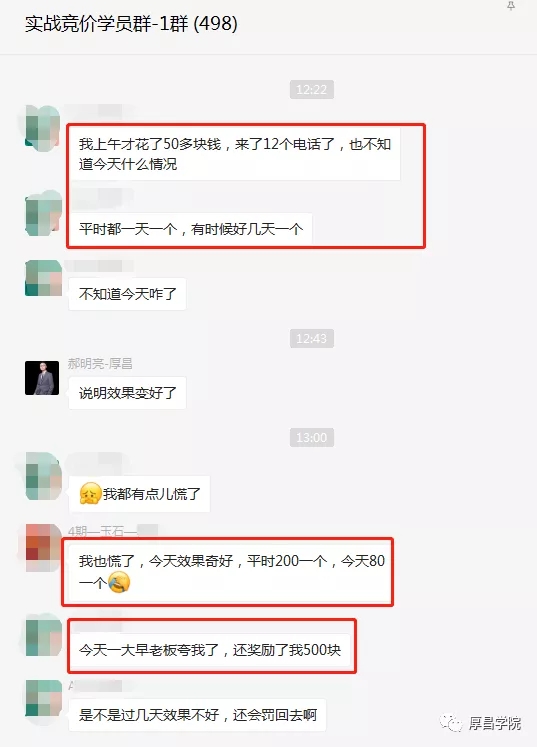Image resolution: width=537 pixels, height=747 pixels.
Task: Click the avatar beside 不知道今天咋了
Action: point(43,278)
